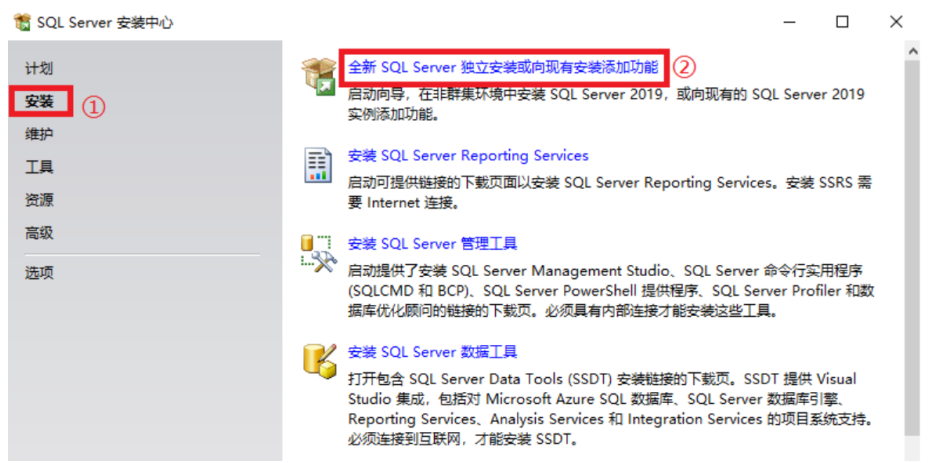Image resolution: width=929 pixels, height=463 pixels.
Task: Open the 高级 page
Action: 39,233
